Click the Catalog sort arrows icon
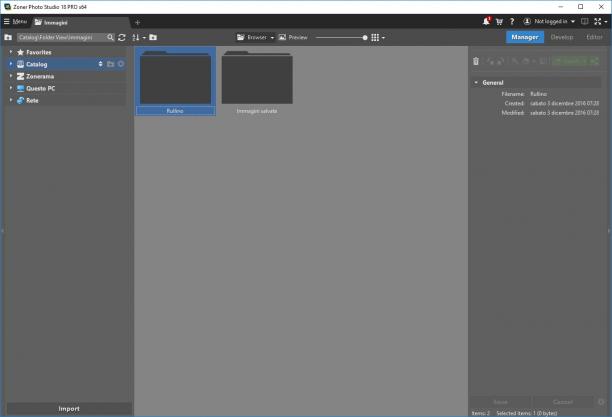Image resolution: width=612 pixels, height=417 pixels. coord(100,64)
